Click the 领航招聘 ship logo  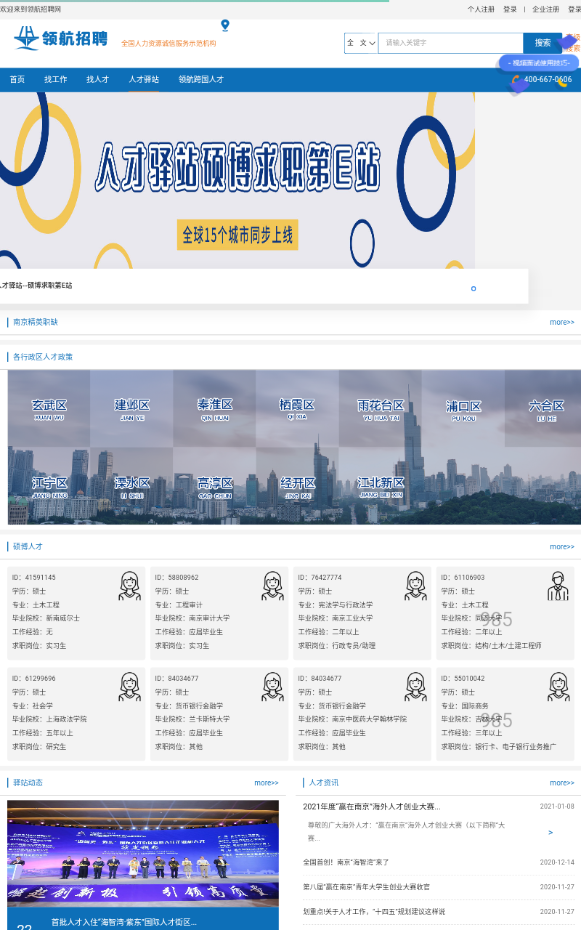coord(61,39)
